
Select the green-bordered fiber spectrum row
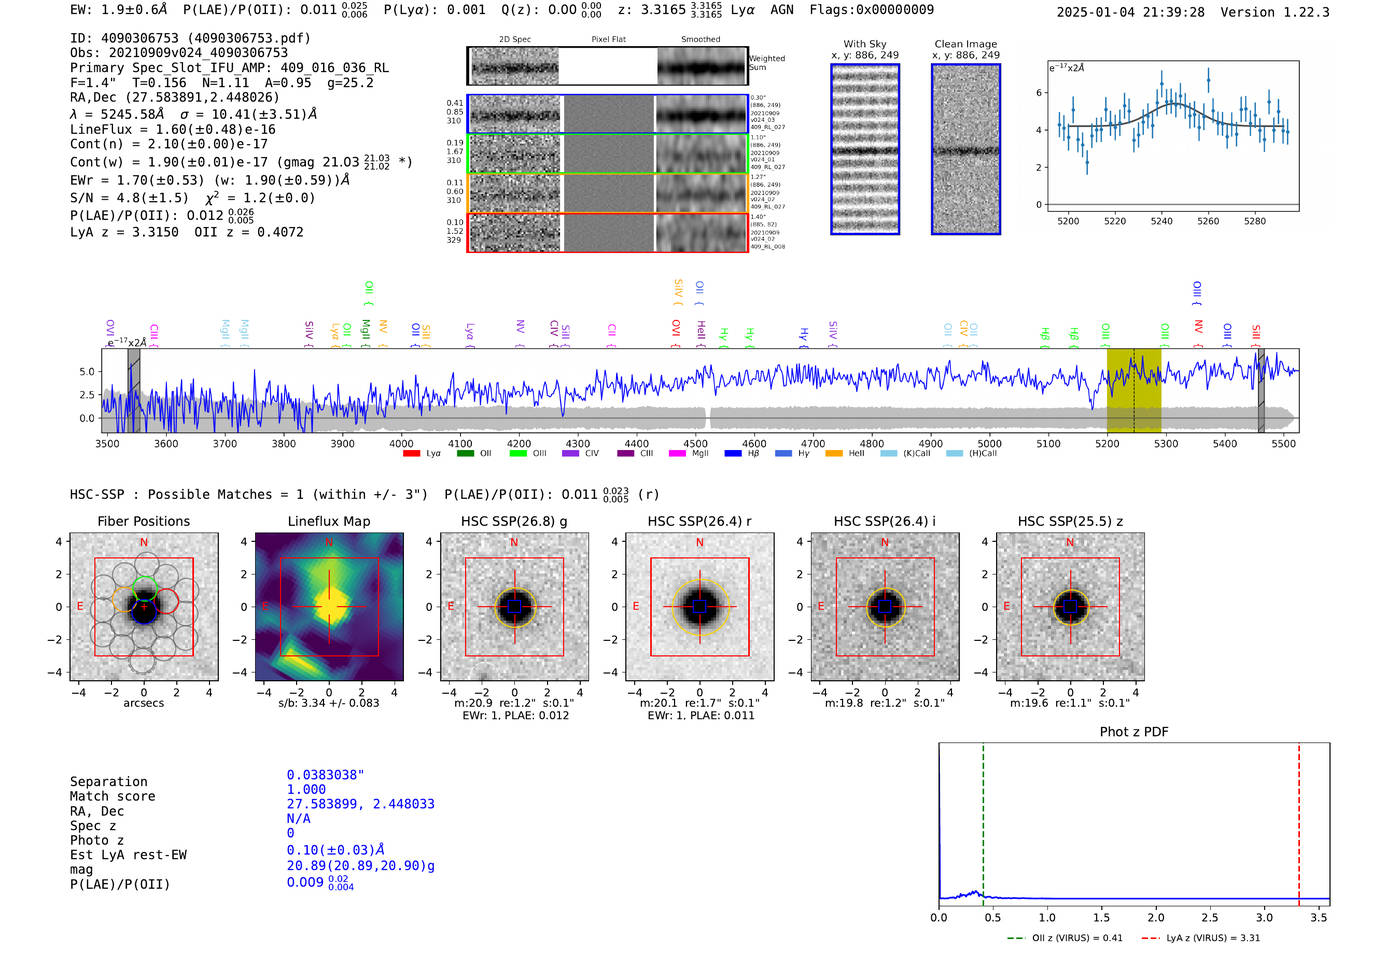608,154
